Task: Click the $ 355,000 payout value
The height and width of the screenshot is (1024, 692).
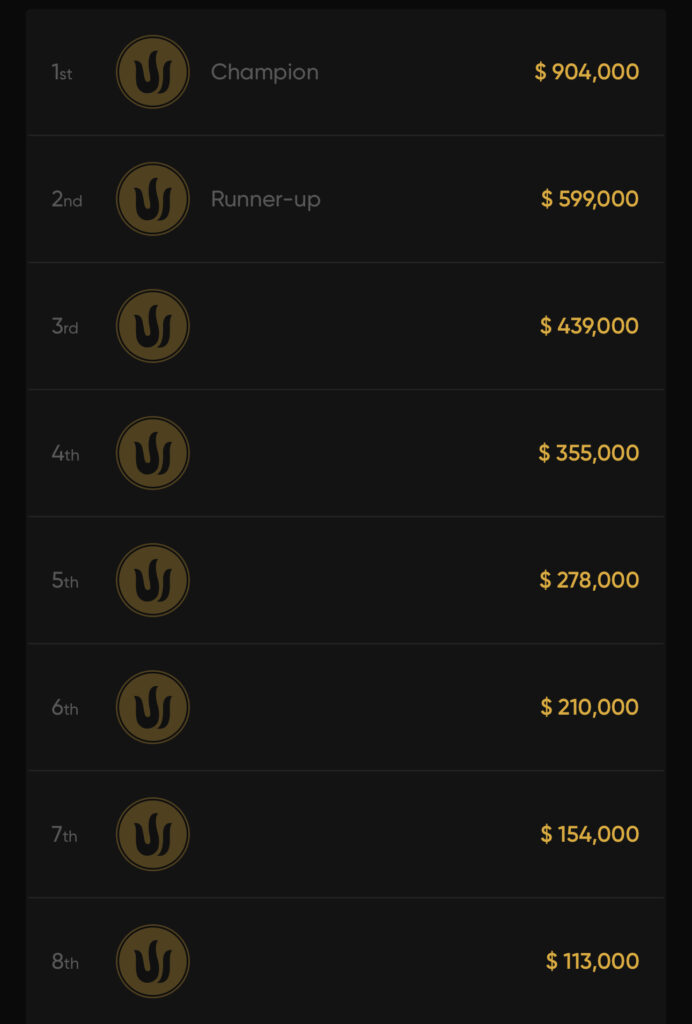Action: tap(589, 453)
